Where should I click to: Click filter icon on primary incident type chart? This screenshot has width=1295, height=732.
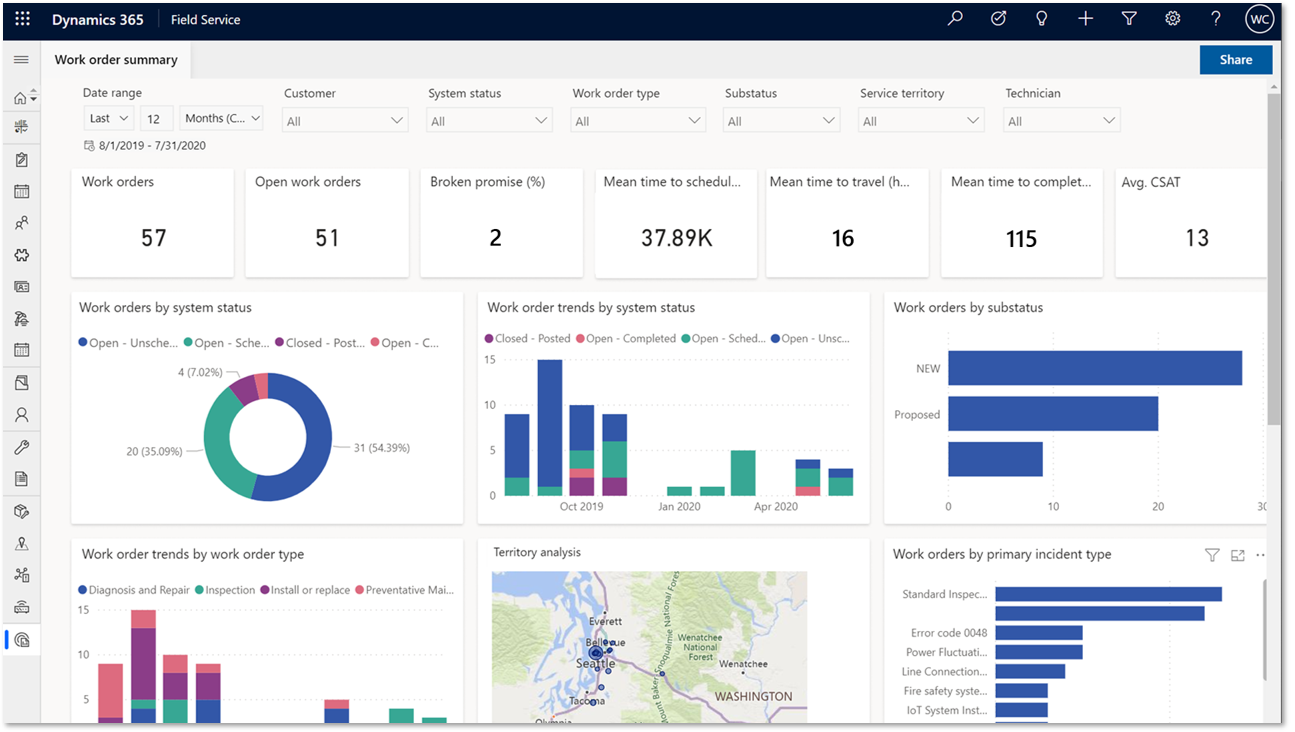1212,555
